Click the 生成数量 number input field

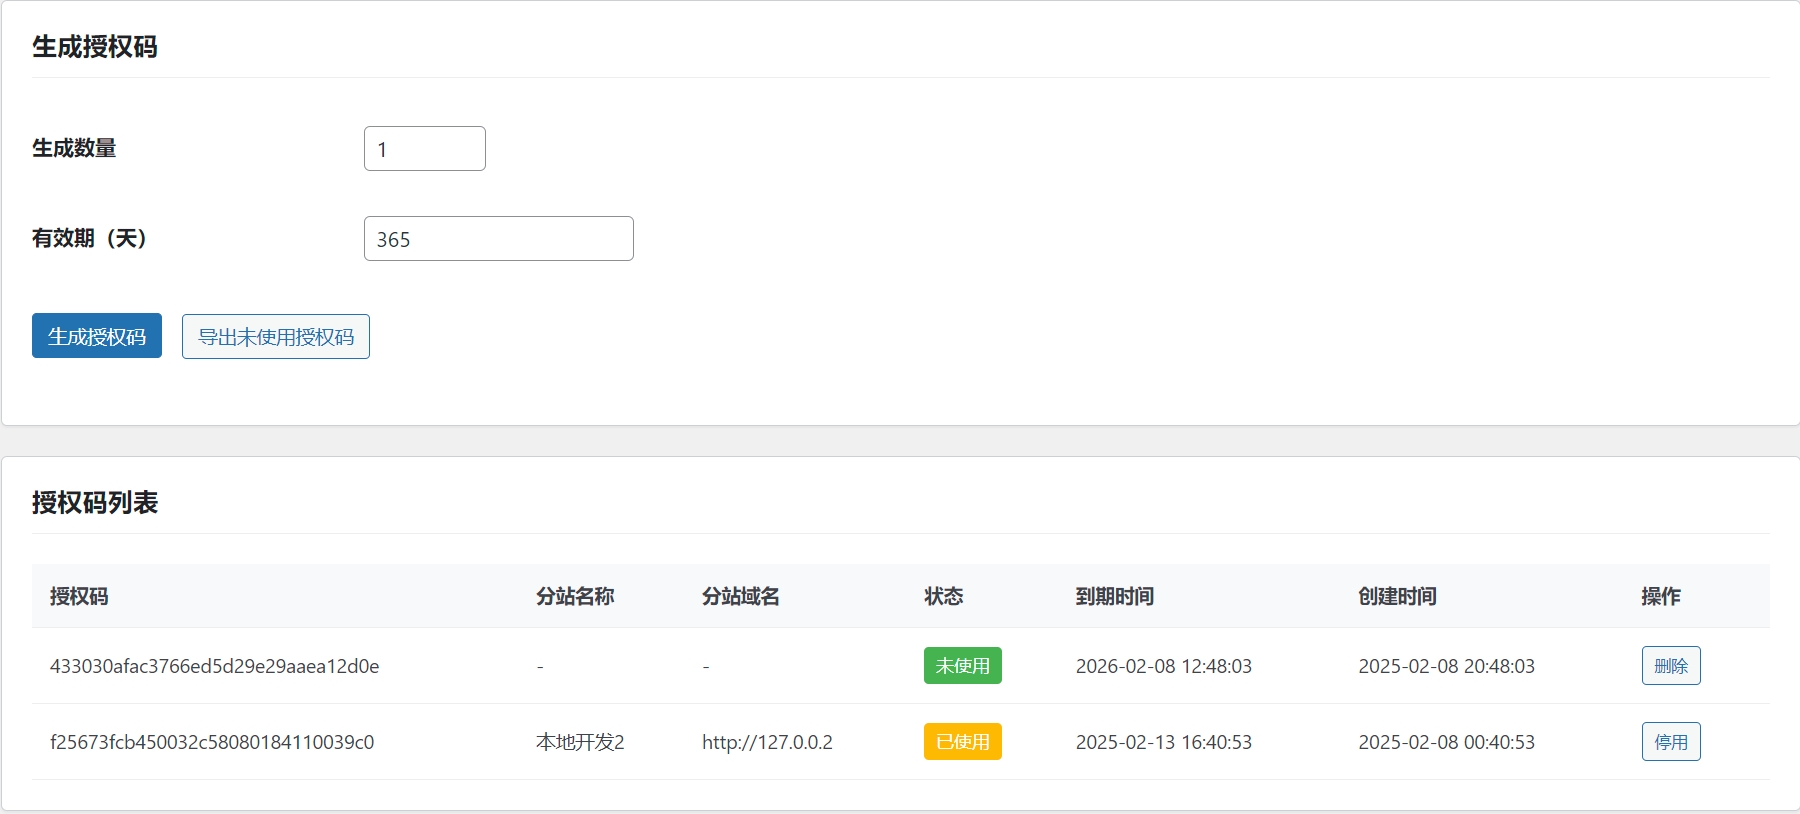(x=424, y=149)
